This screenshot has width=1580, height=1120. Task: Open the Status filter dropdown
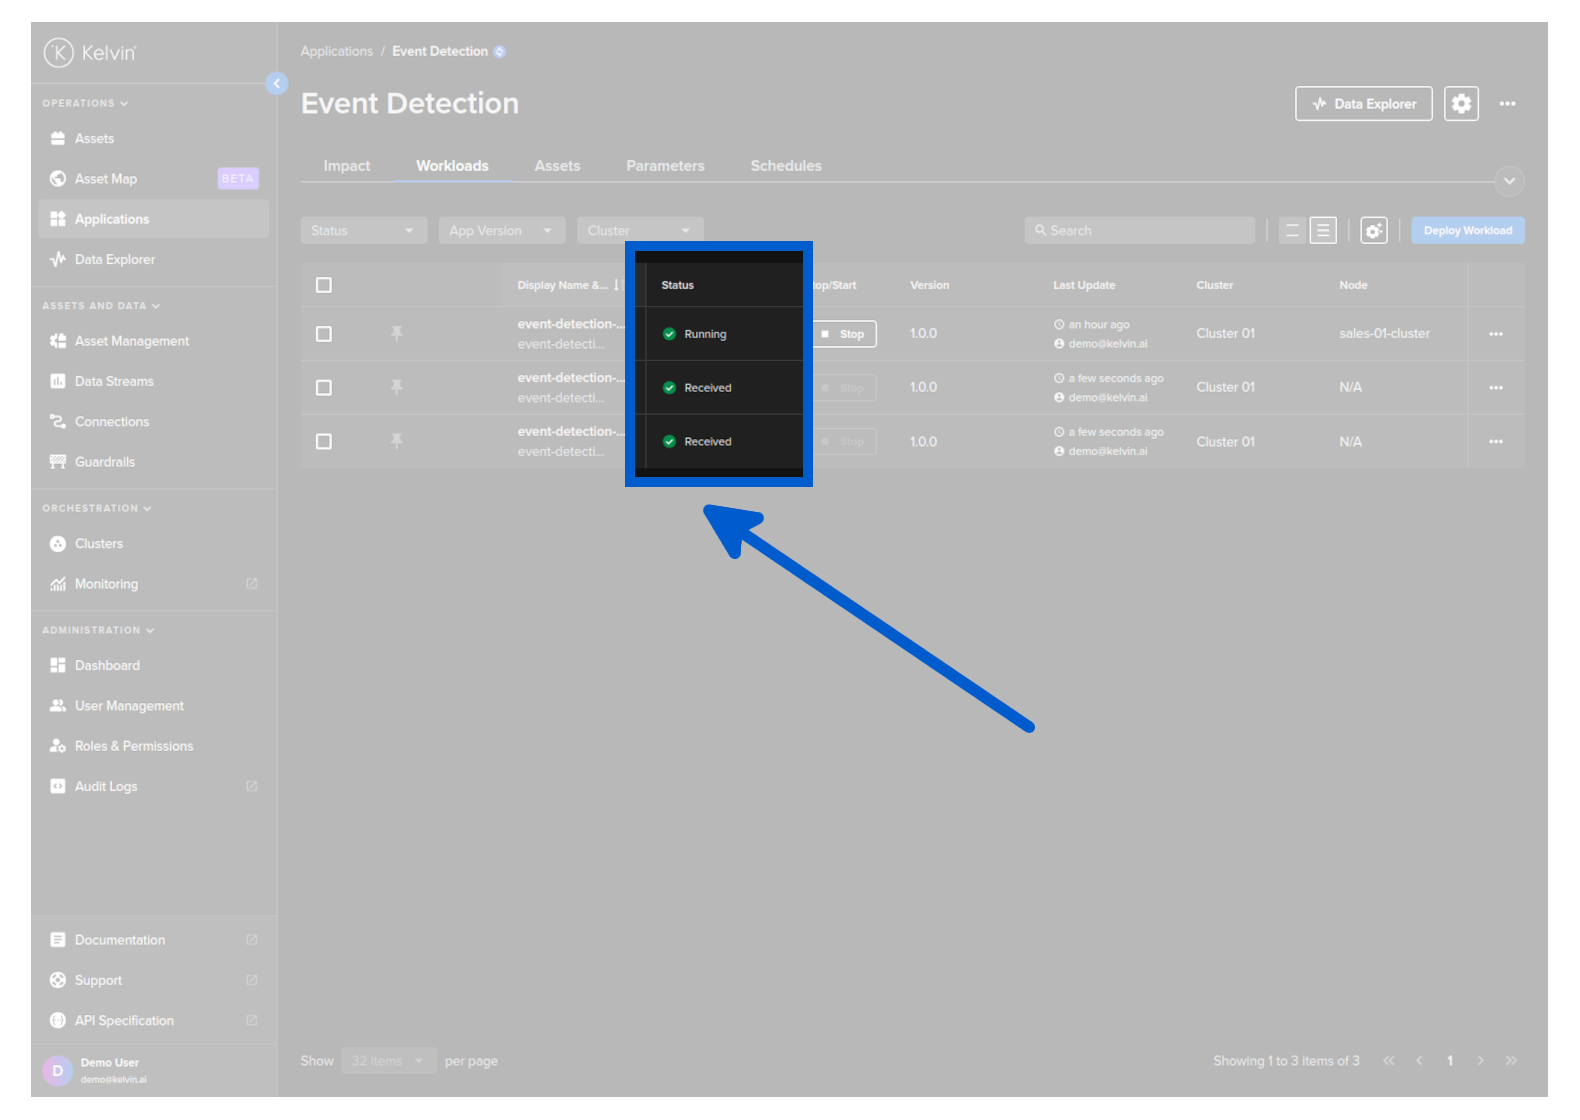[363, 231]
